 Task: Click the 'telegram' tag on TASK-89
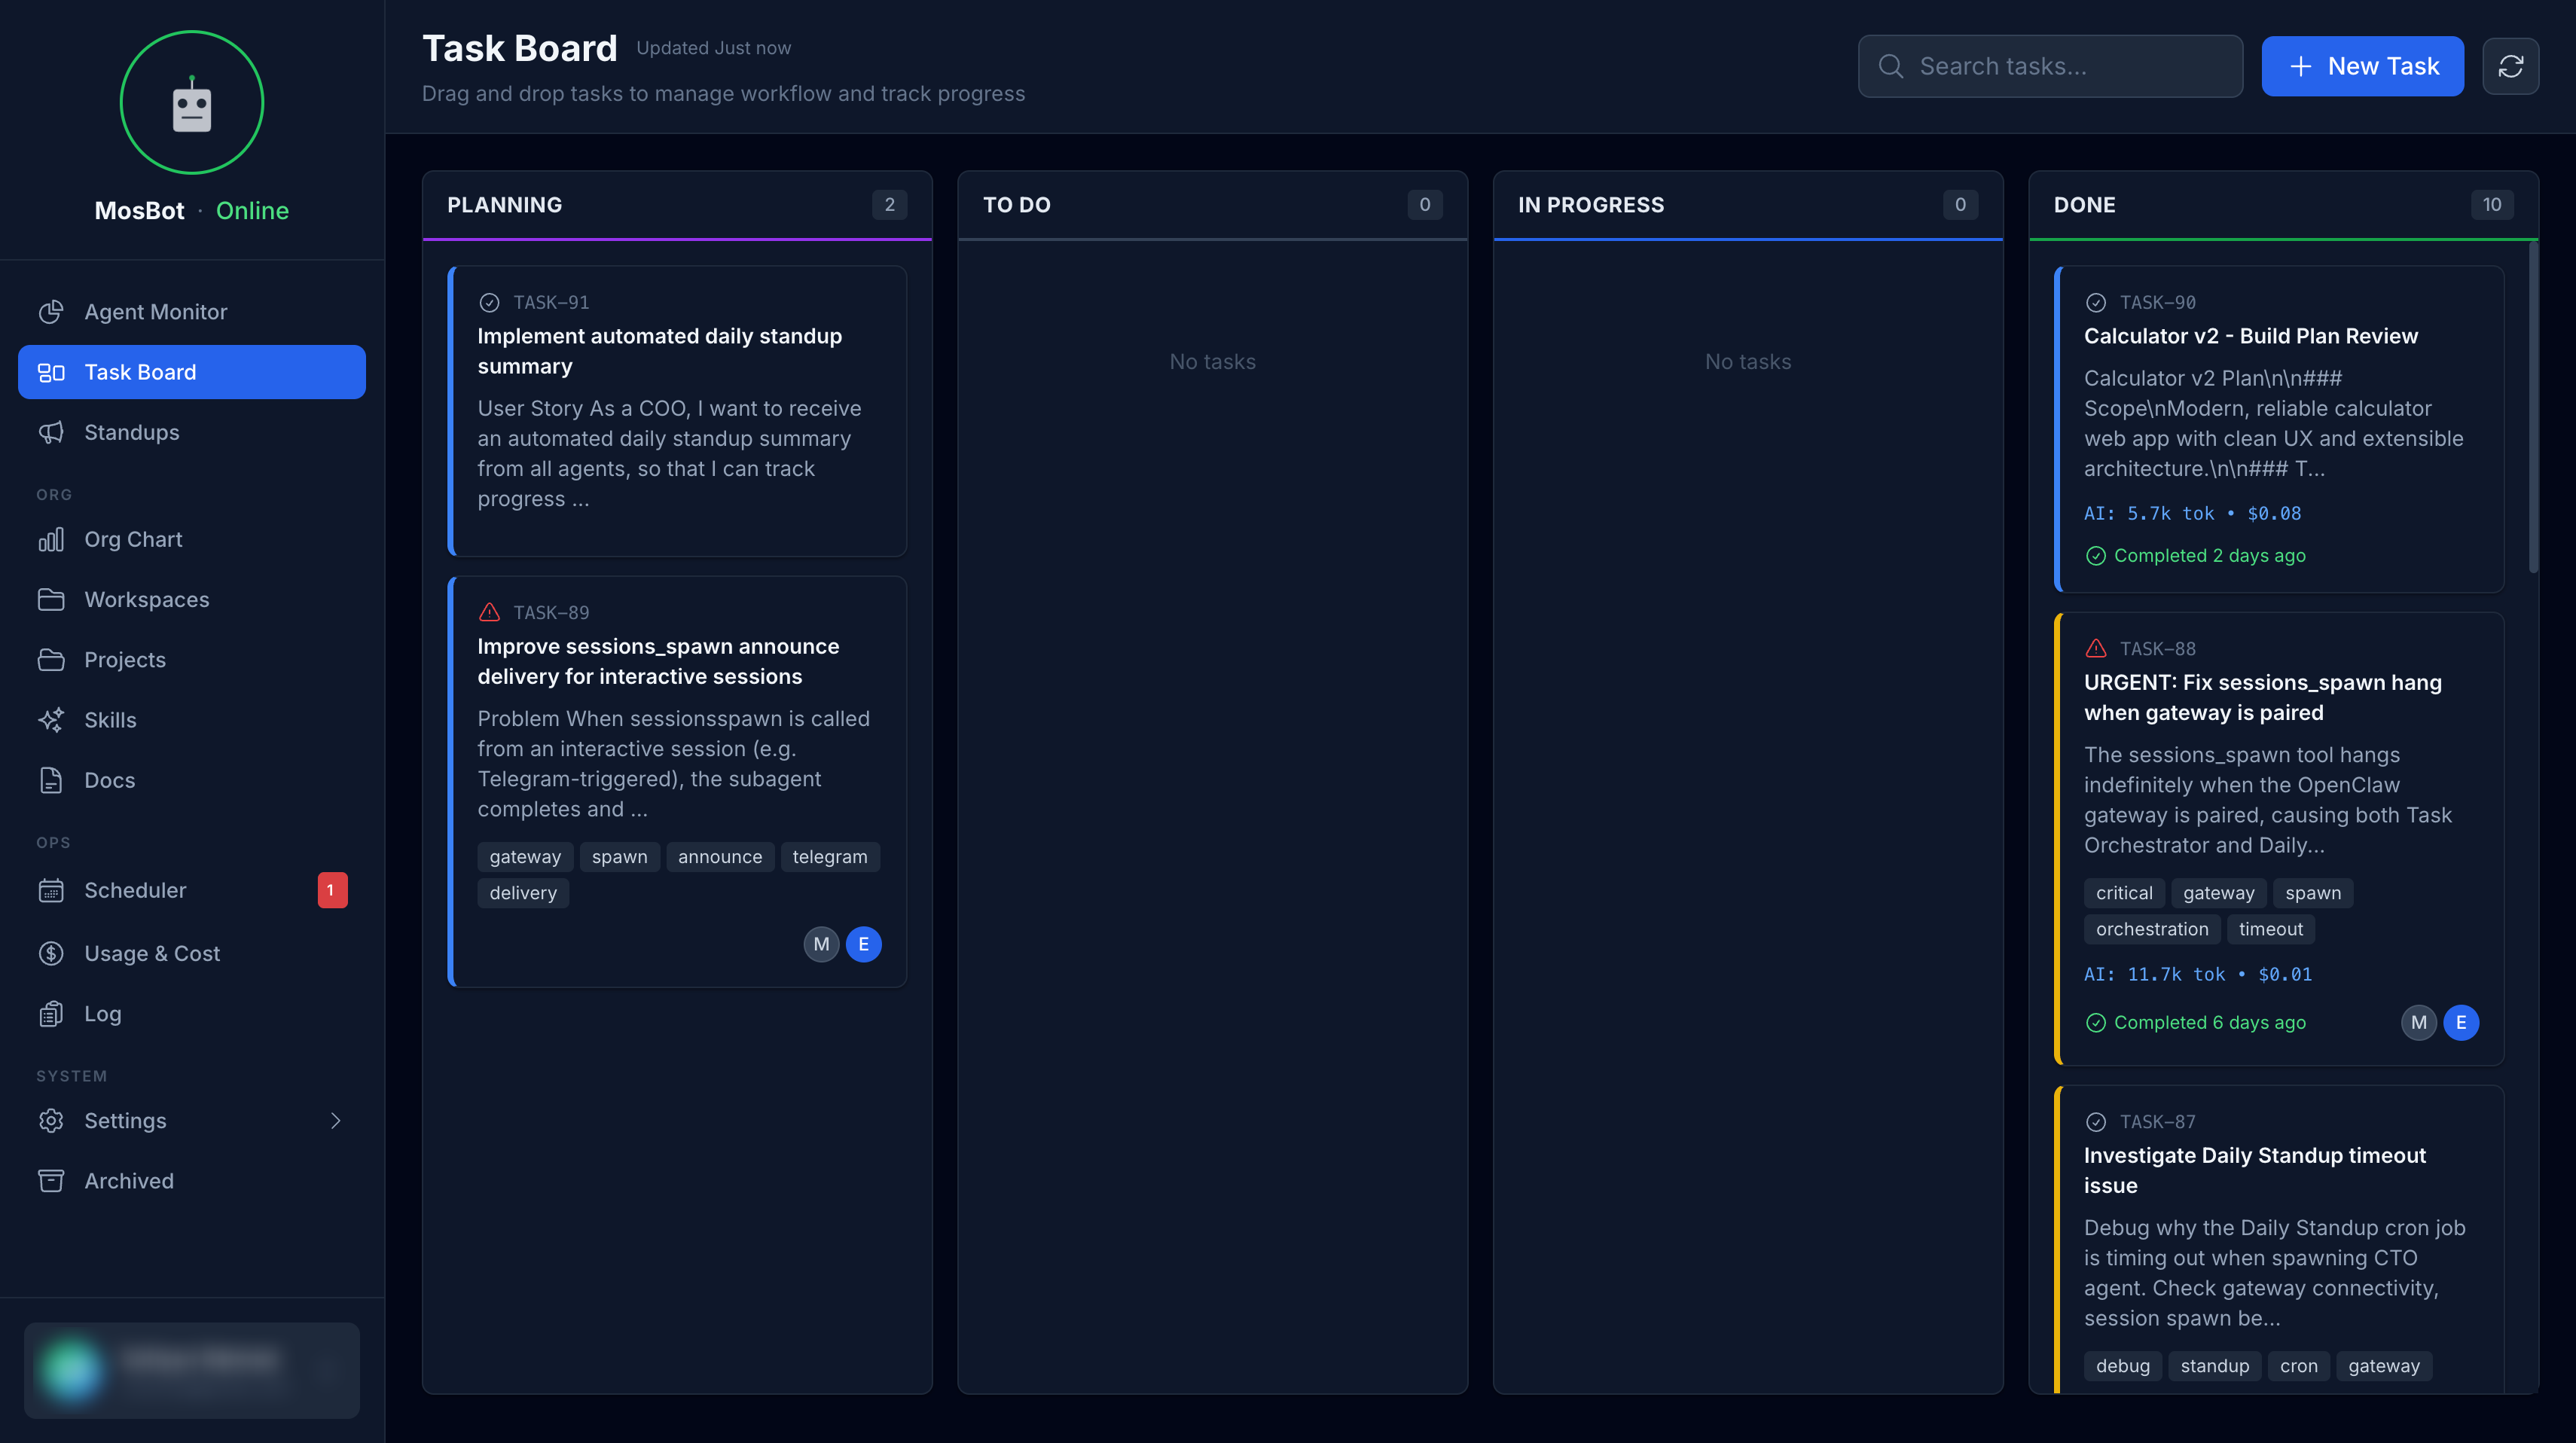(829, 857)
